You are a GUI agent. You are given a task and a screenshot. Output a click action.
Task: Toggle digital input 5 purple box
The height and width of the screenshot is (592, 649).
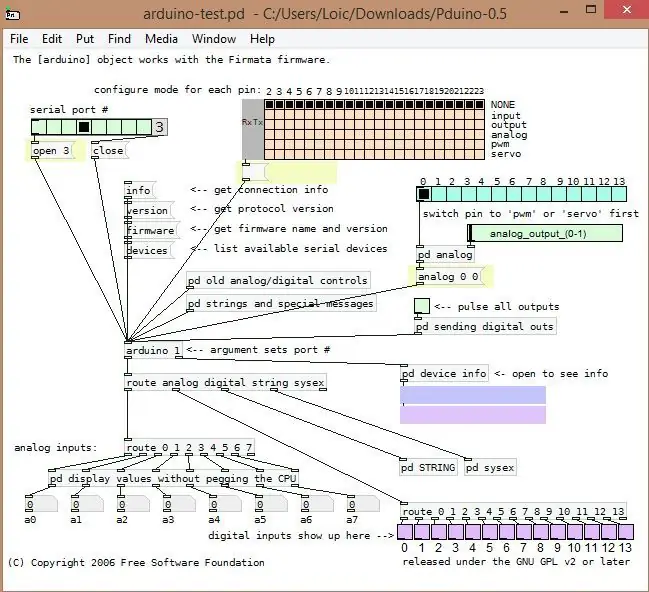click(x=490, y=532)
